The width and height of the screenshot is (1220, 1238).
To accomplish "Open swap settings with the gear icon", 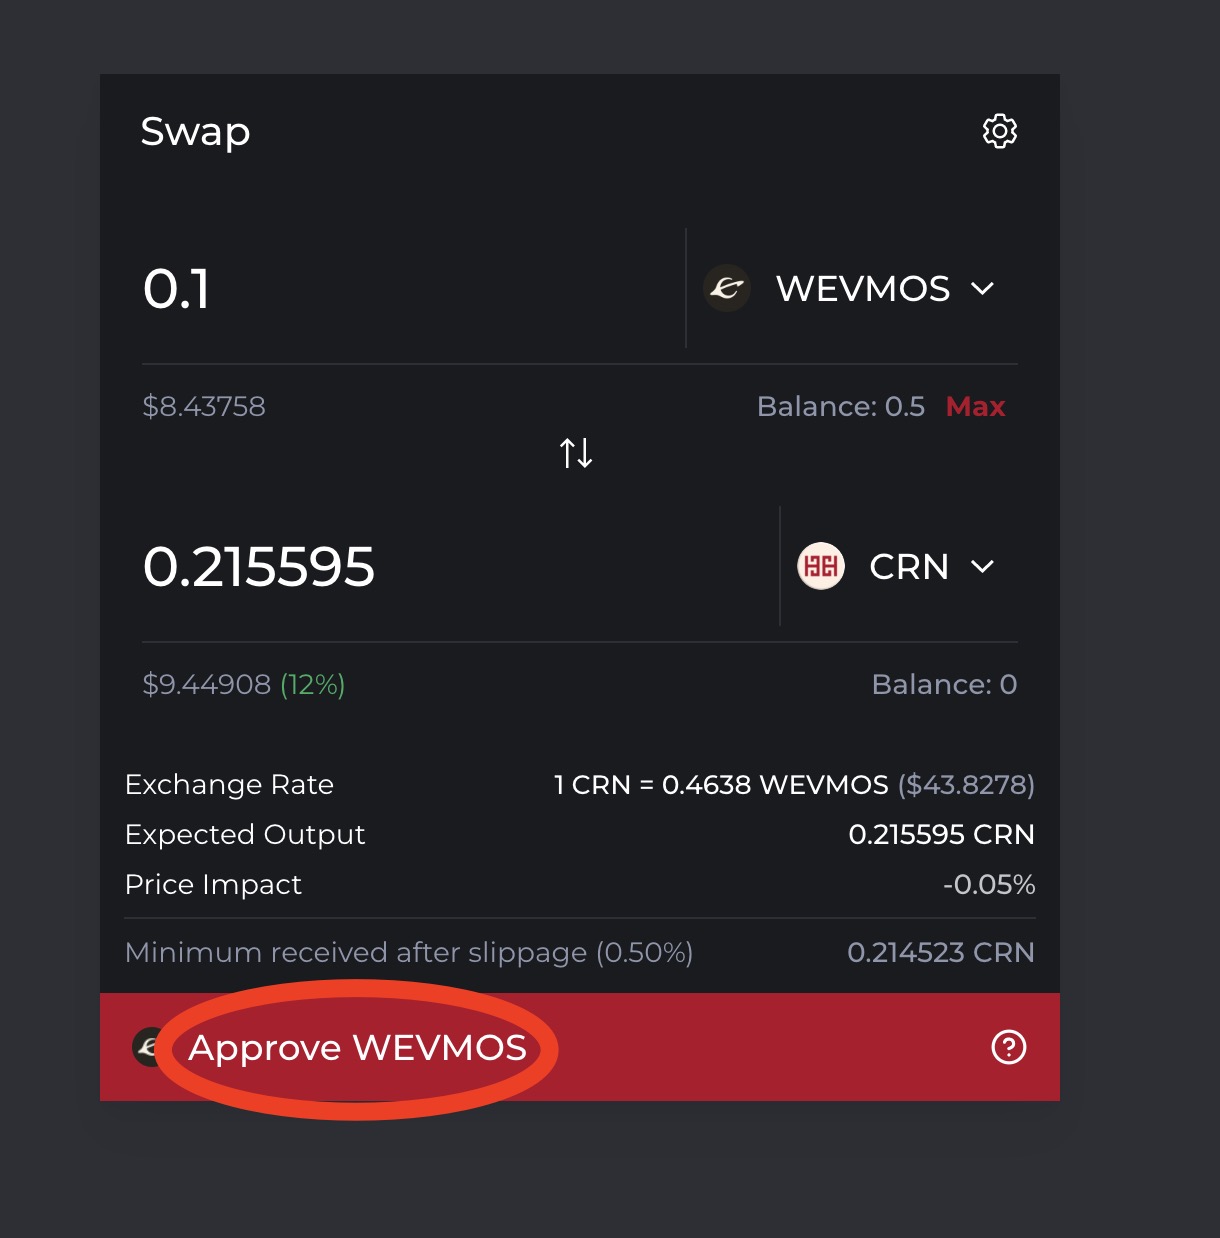I will pyautogui.click(x=999, y=131).
